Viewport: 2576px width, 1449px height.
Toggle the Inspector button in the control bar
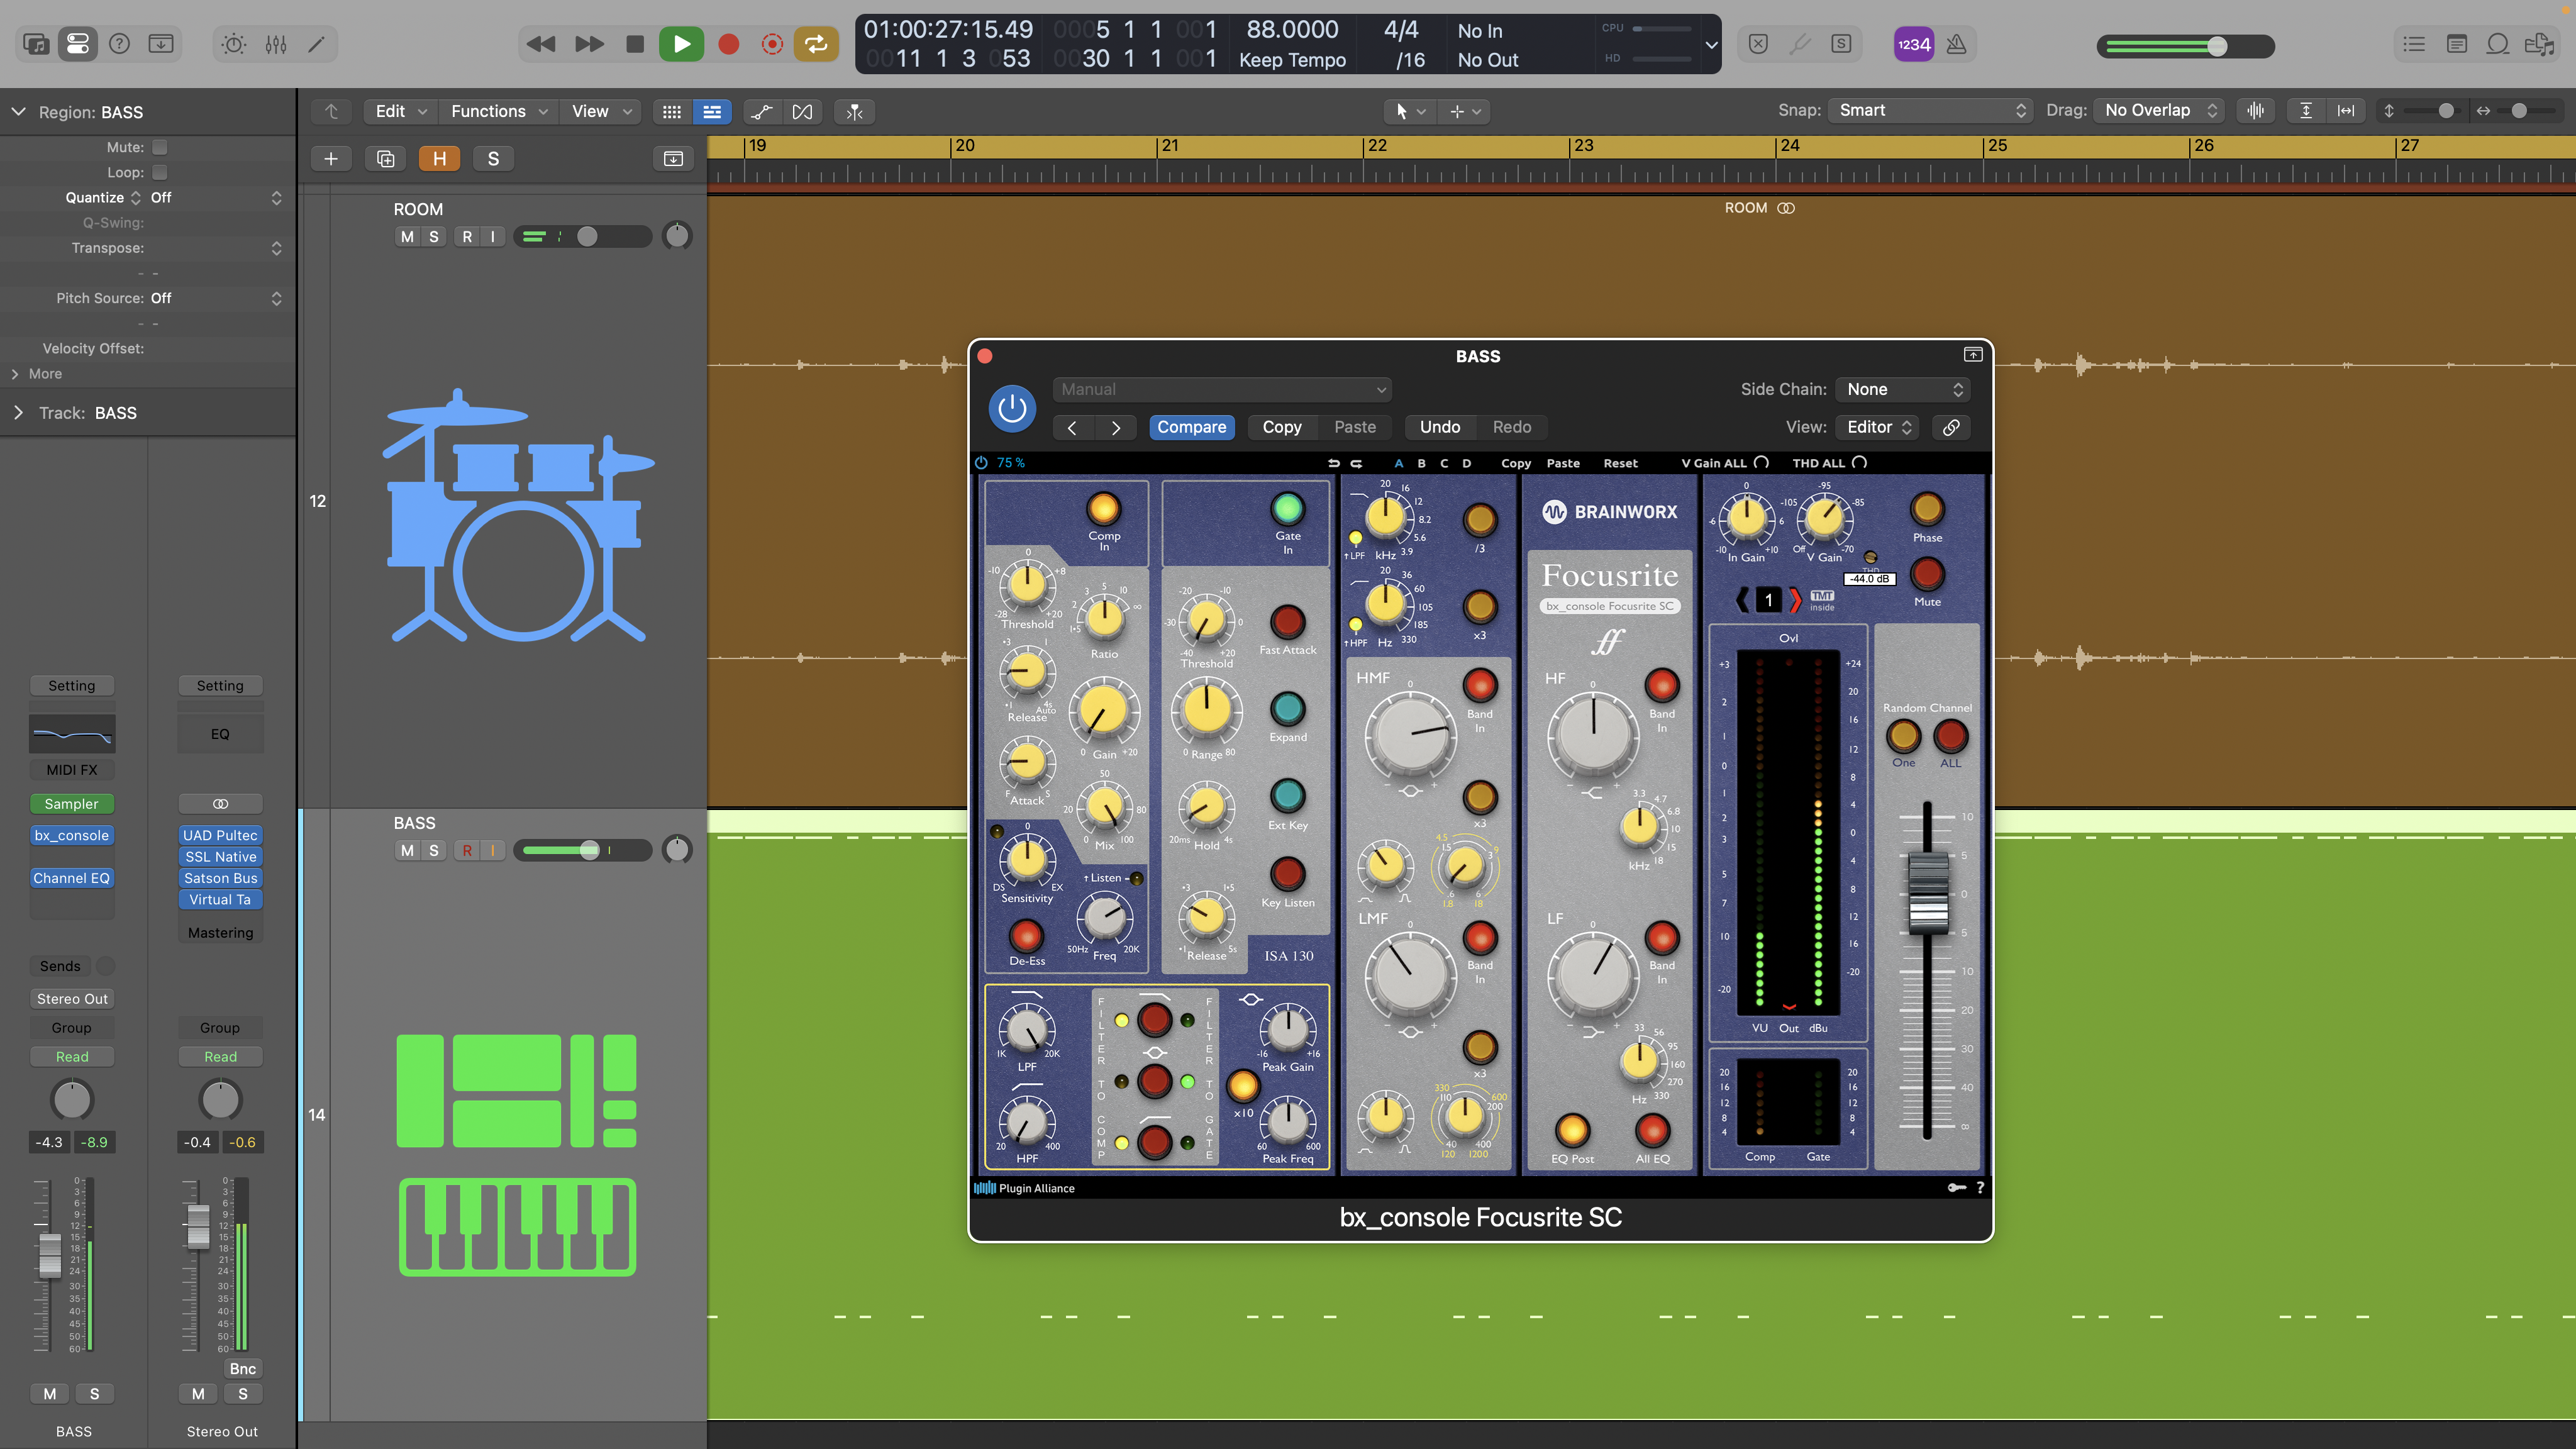pyautogui.click(x=77, y=44)
